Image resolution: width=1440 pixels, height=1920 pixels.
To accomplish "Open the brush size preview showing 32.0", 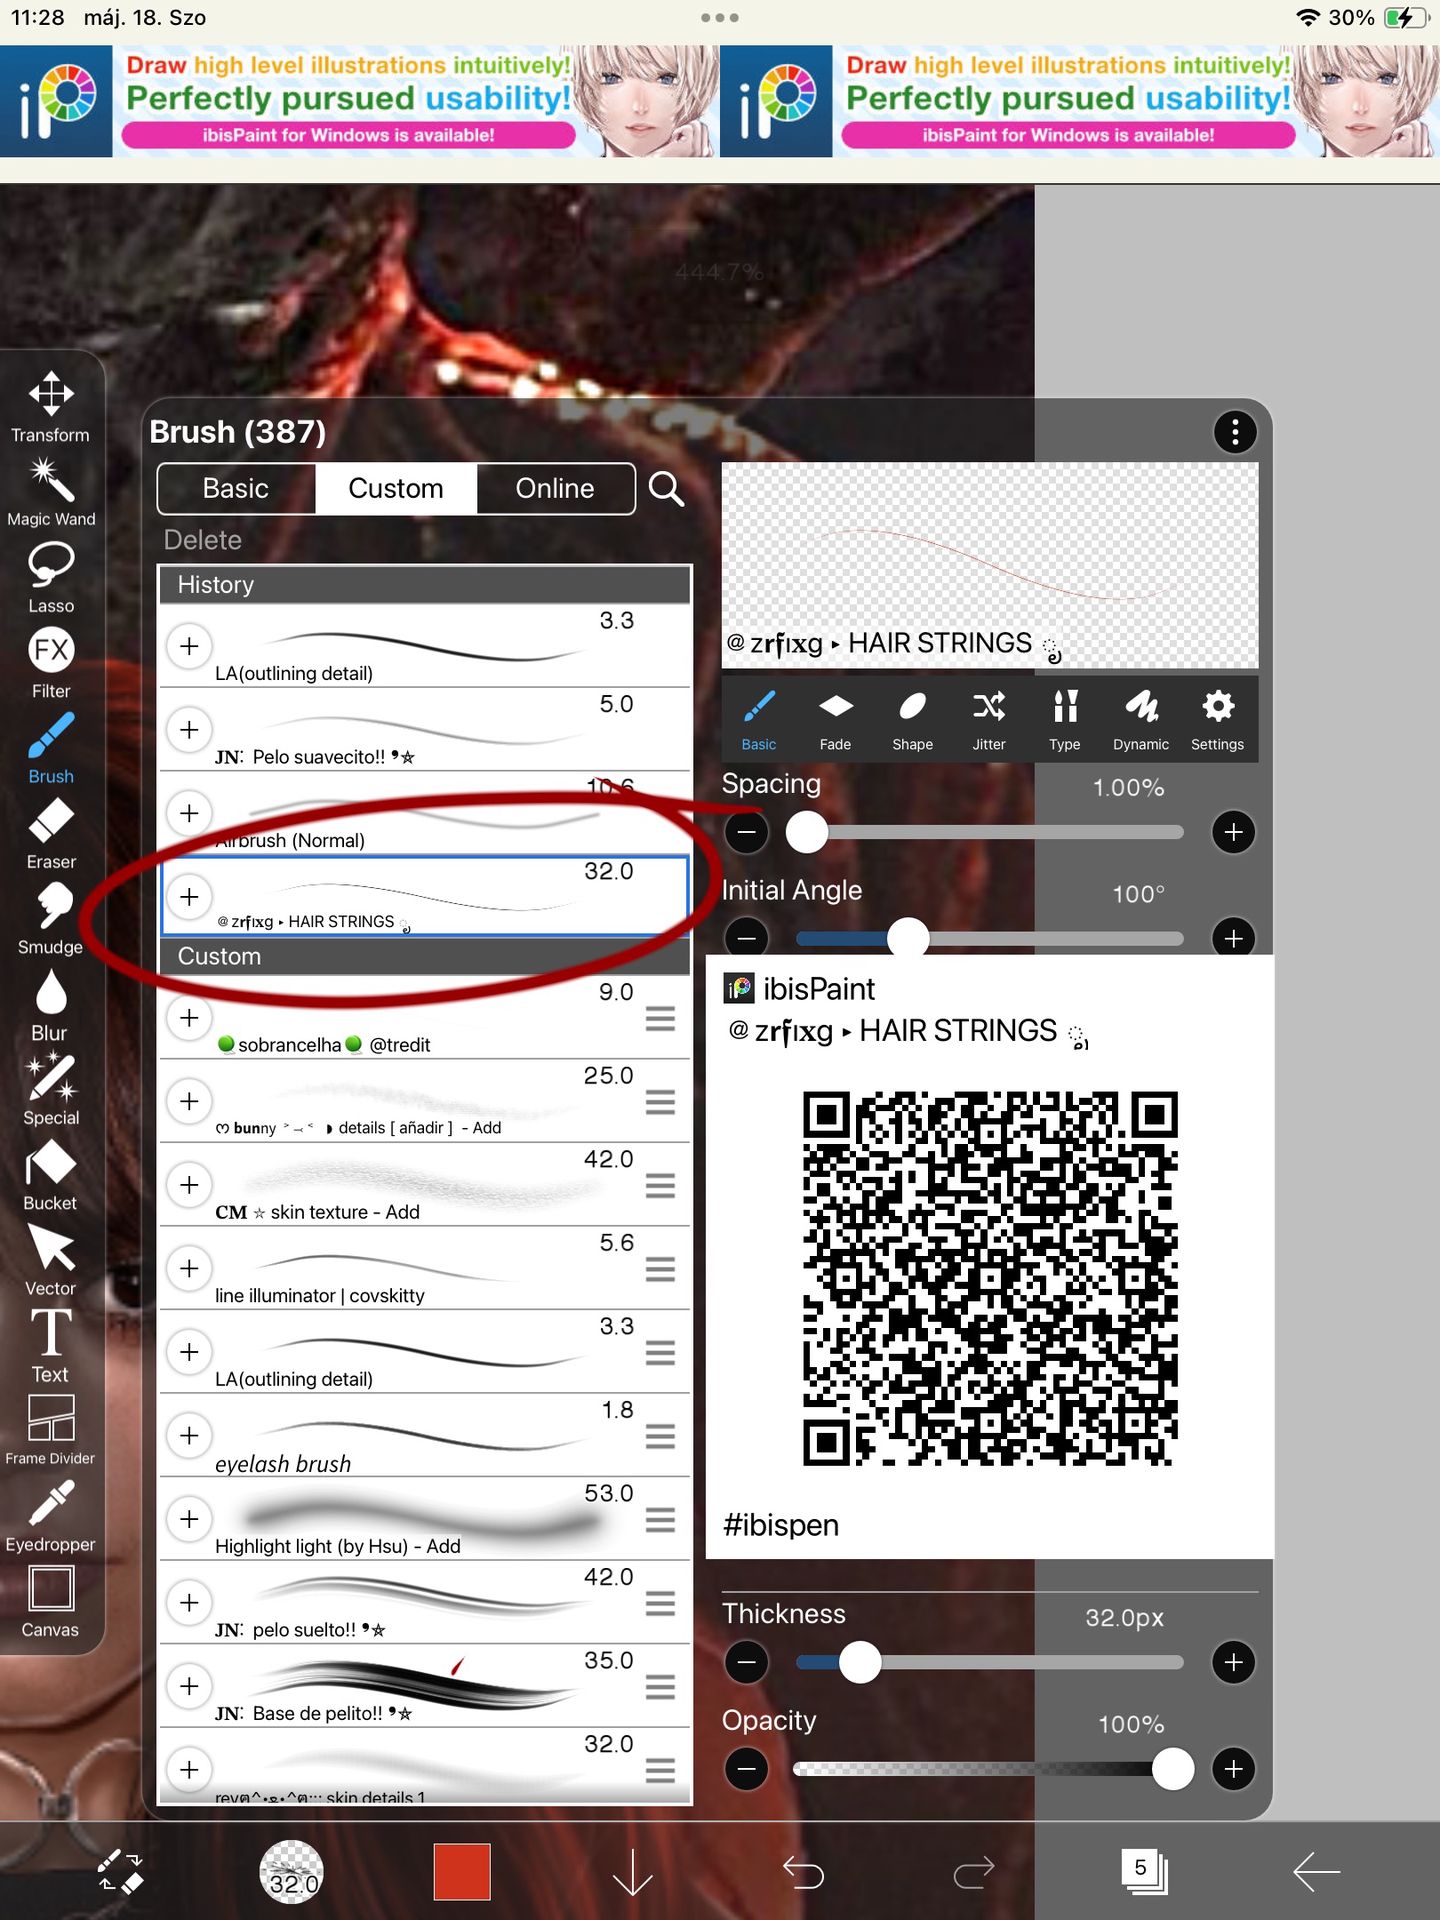I will 291,1871.
